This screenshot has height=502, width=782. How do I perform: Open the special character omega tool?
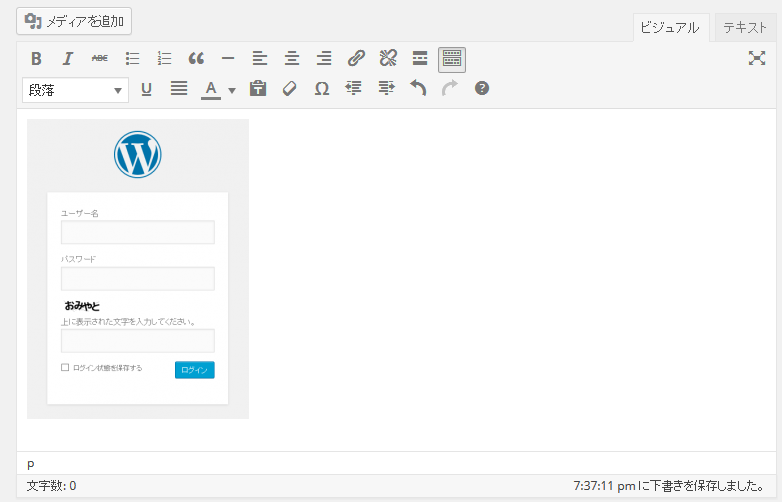322,89
